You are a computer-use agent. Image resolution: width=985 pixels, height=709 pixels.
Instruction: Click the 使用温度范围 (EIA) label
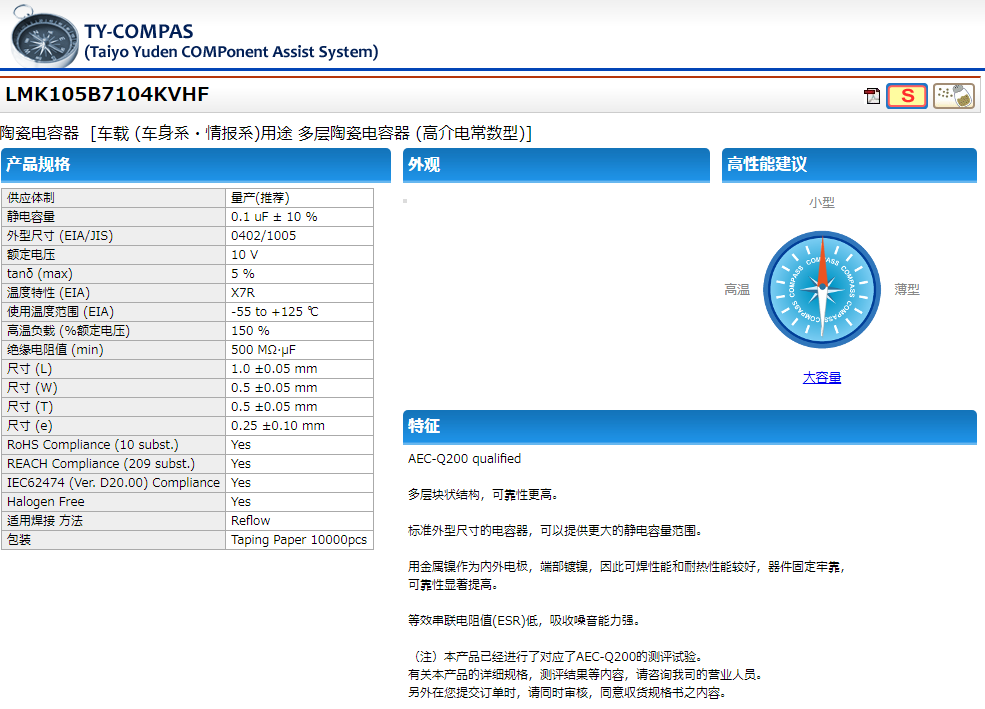pos(60,311)
